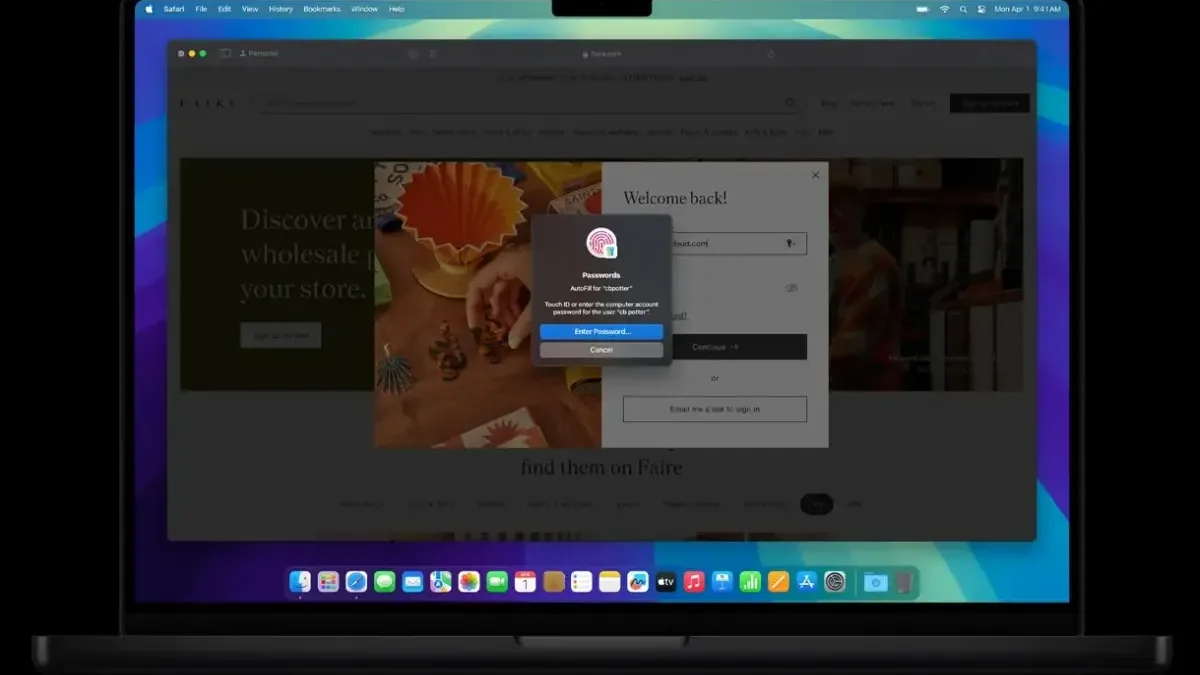Image resolution: width=1200 pixels, height=675 pixels.
Task: Open Launchpad from the Dock
Action: click(328, 581)
